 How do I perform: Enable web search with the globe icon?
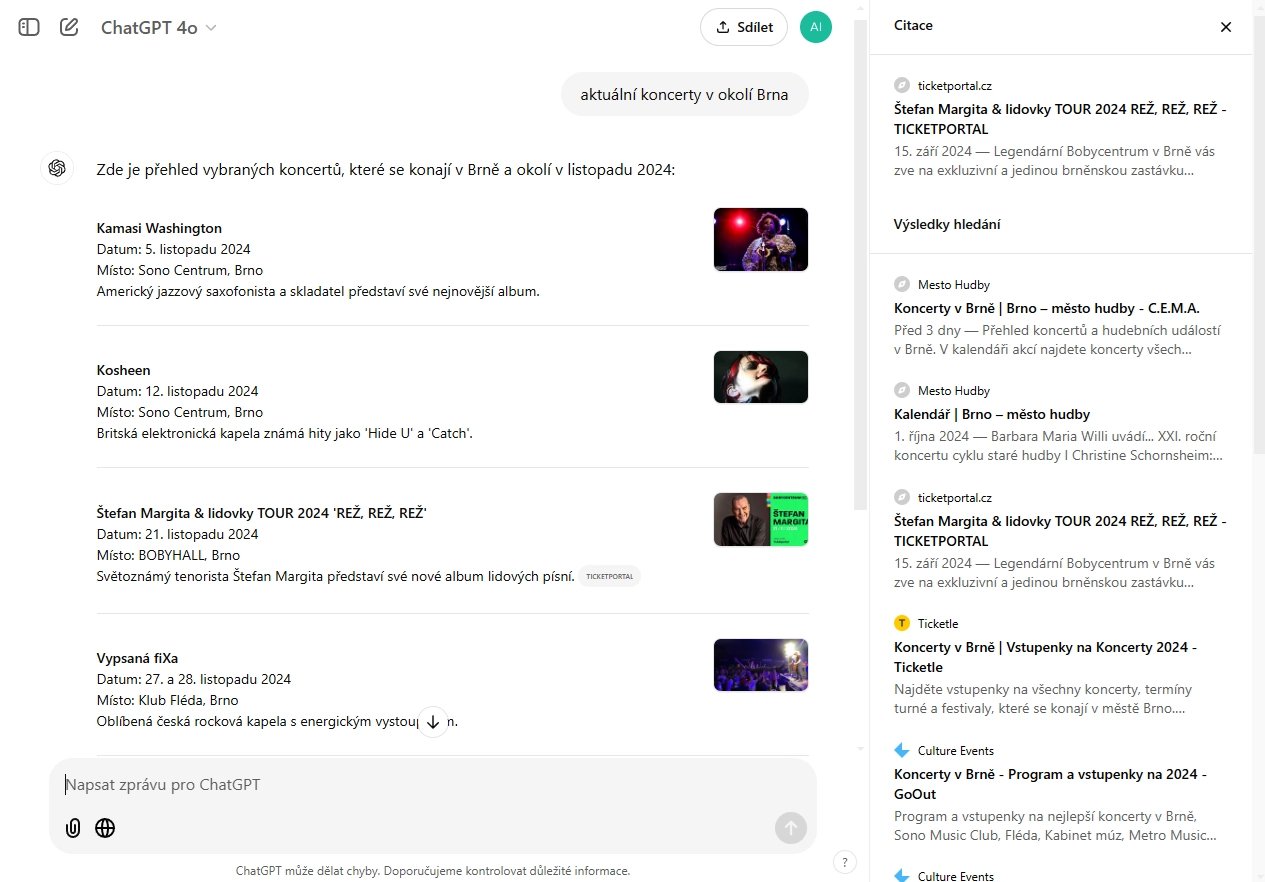(105, 828)
